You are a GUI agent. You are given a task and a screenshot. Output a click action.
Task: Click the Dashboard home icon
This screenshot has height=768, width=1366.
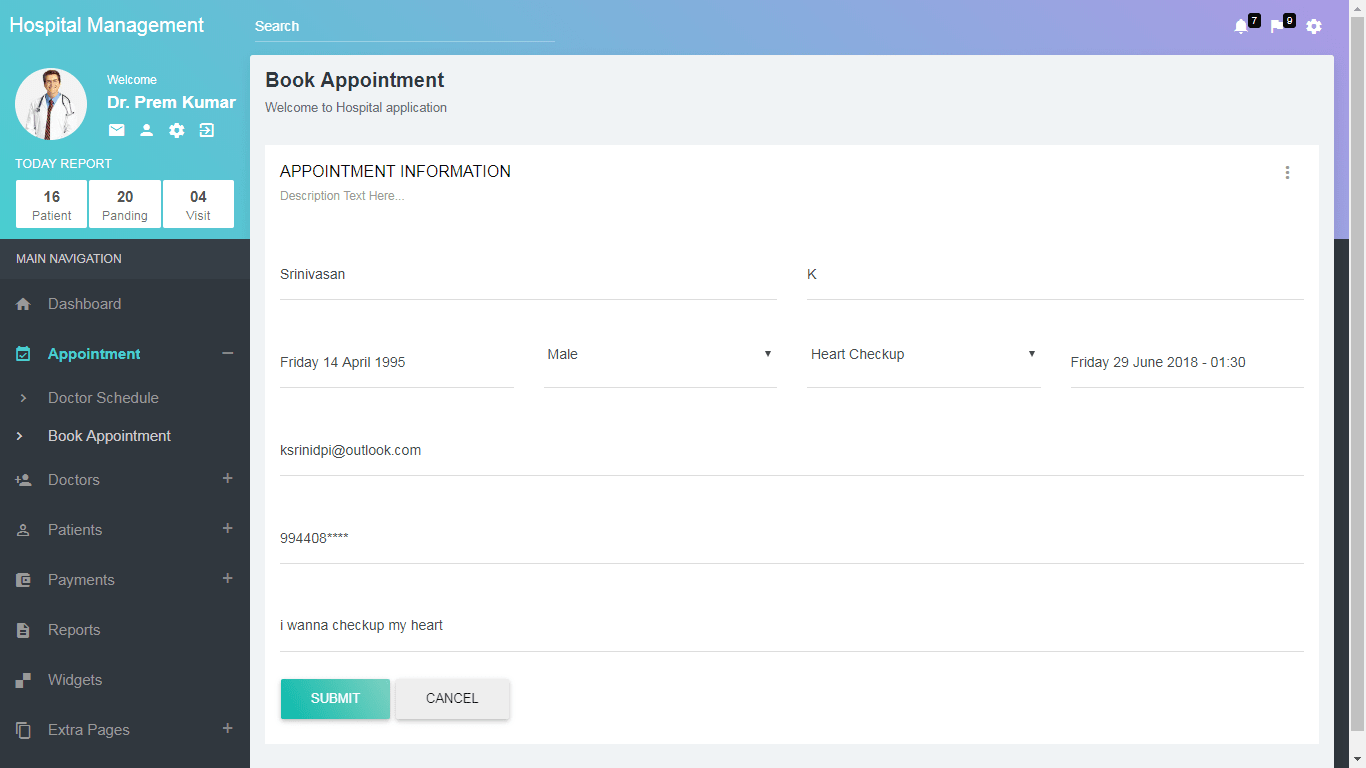point(24,304)
